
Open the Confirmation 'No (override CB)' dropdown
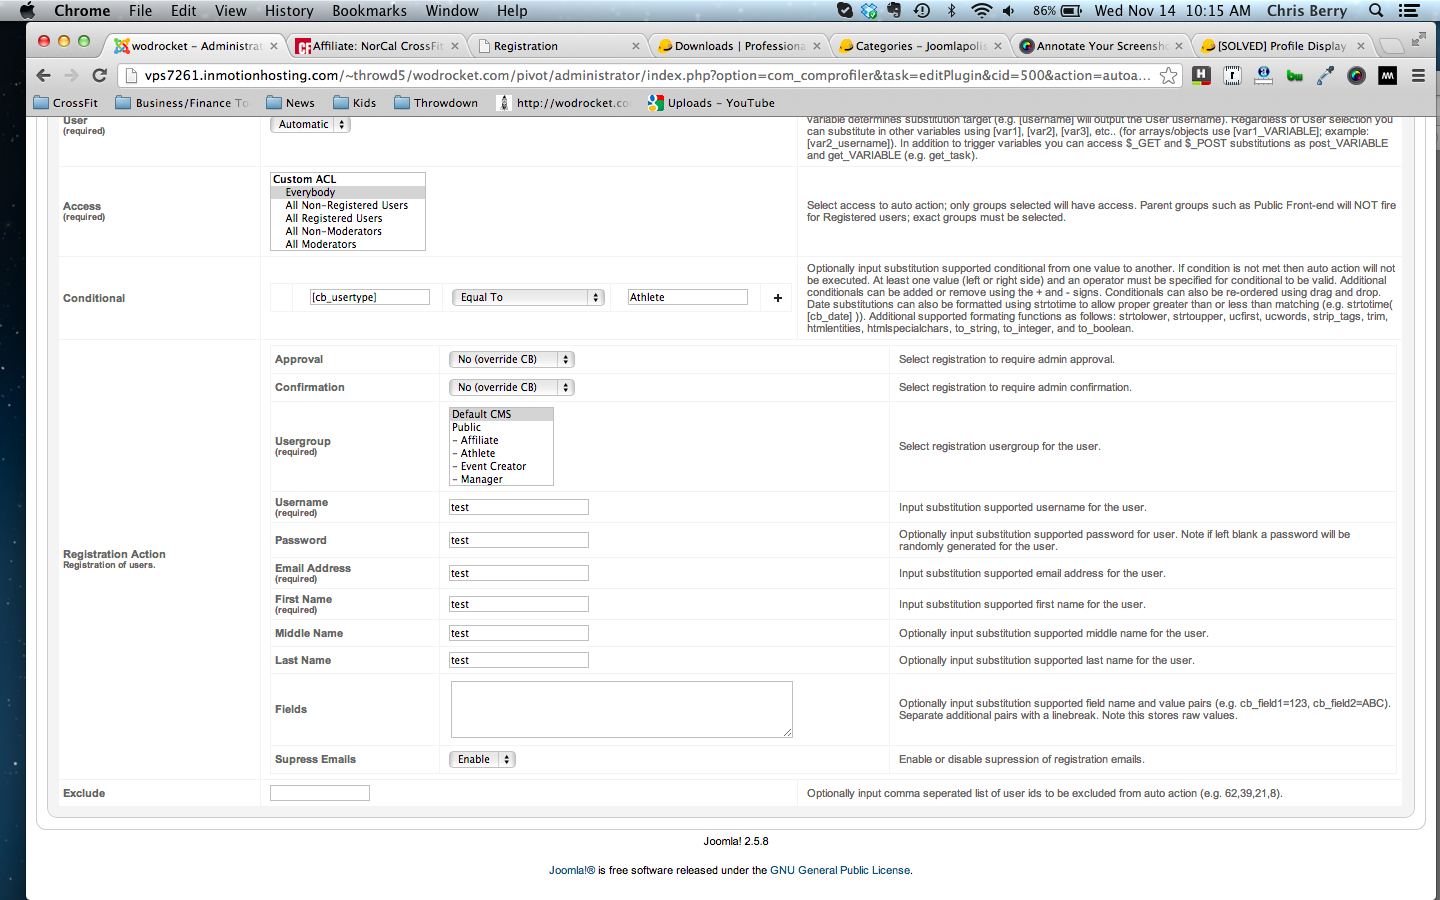tap(512, 387)
